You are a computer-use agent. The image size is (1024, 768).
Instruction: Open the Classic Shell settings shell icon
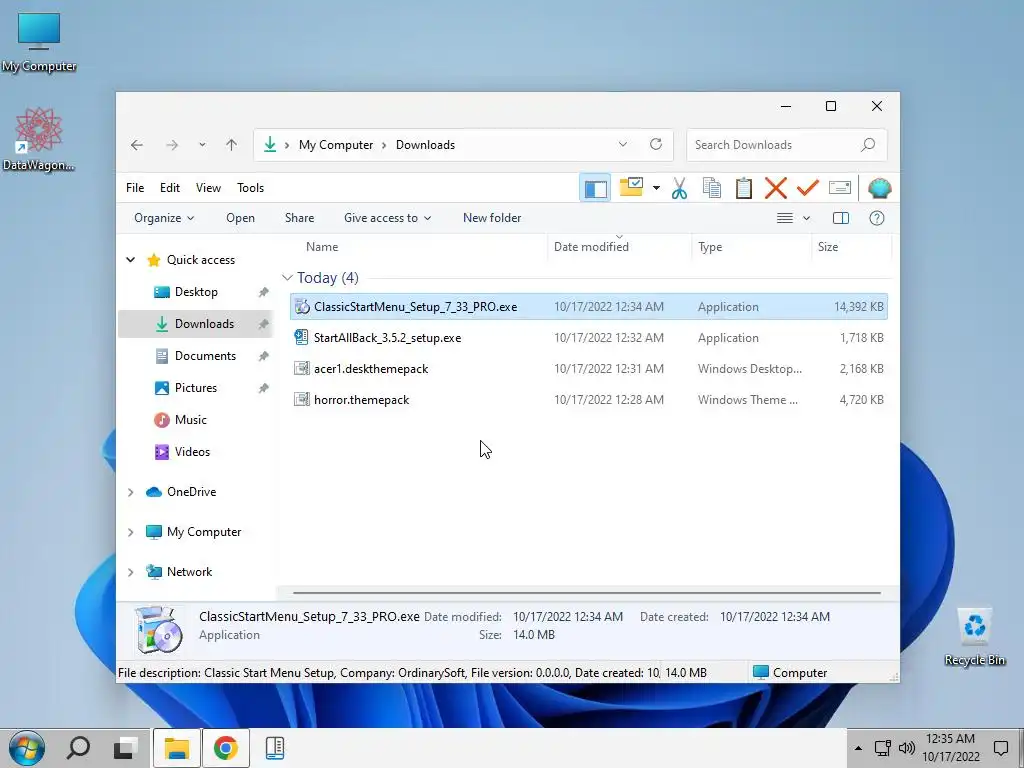[880, 188]
